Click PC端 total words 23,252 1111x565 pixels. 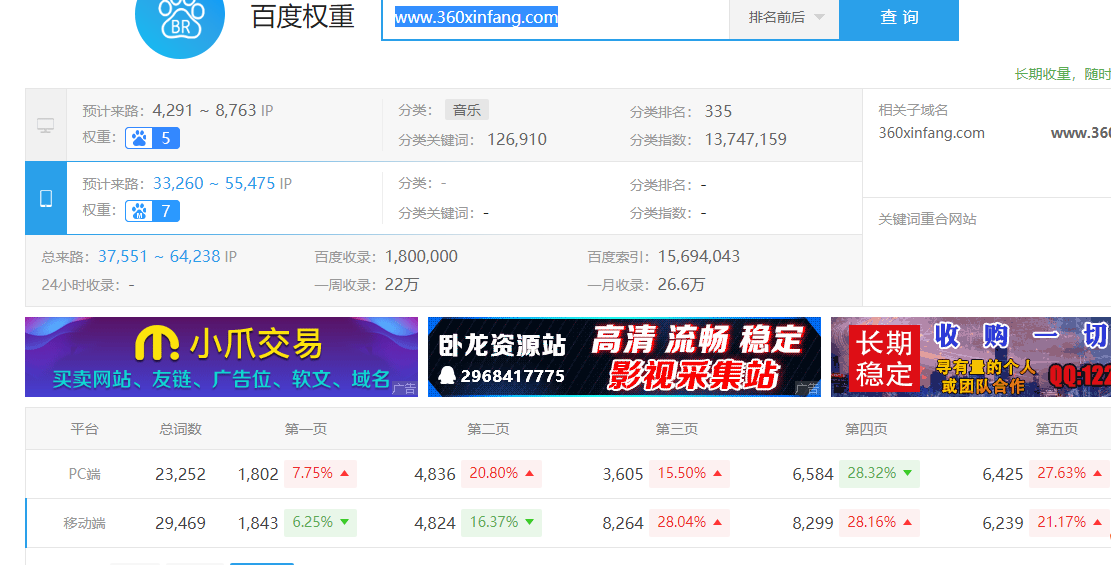click(x=181, y=474)
